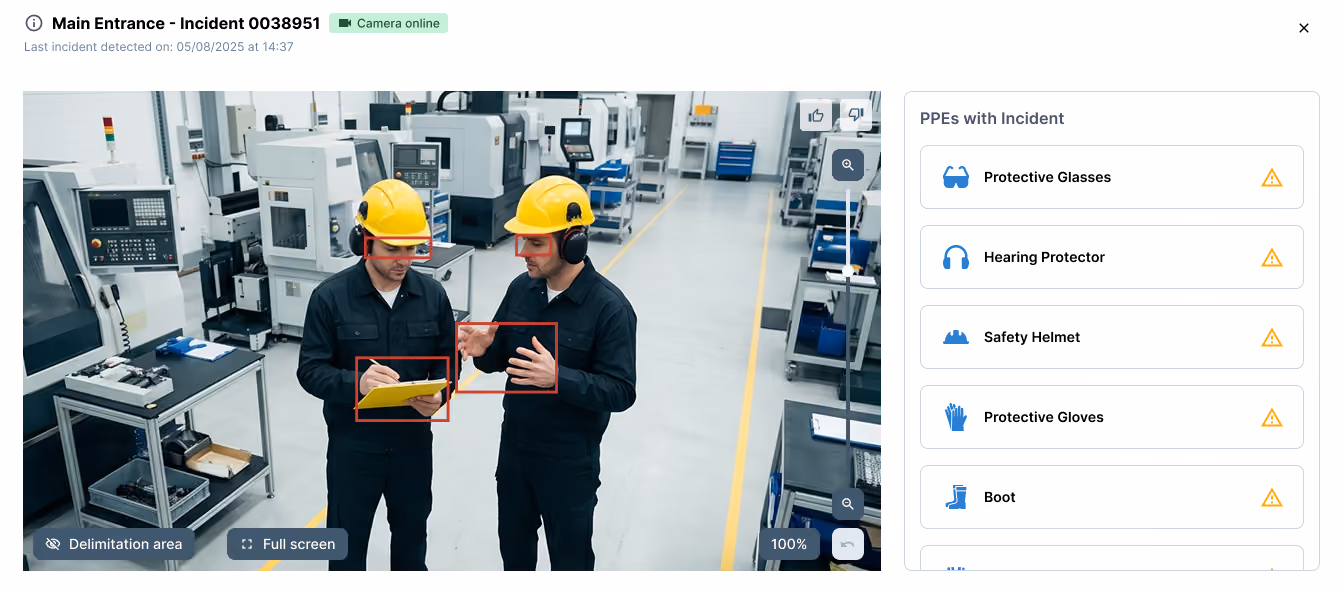The height and width of the screenshot is (595, 1344).
Task: Toggle the Delimitation area visibility
Action: (x=114, y=544)
